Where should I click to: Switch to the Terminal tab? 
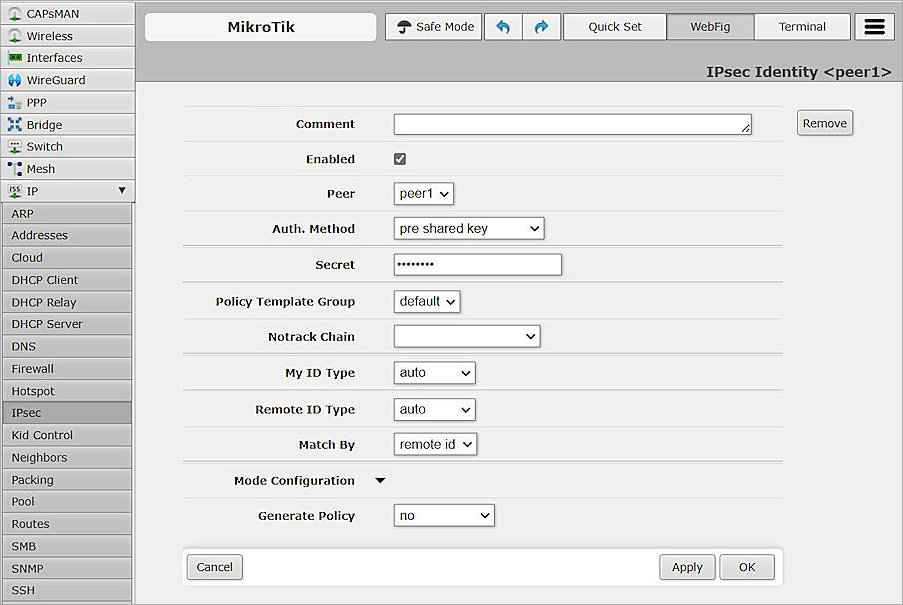tap(802, 27)
